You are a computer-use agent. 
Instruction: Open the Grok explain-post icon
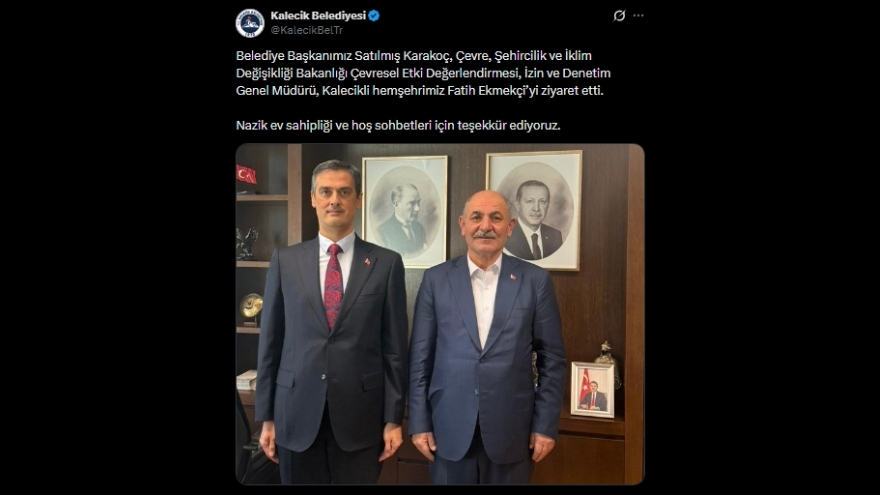[x=619, y=16]
